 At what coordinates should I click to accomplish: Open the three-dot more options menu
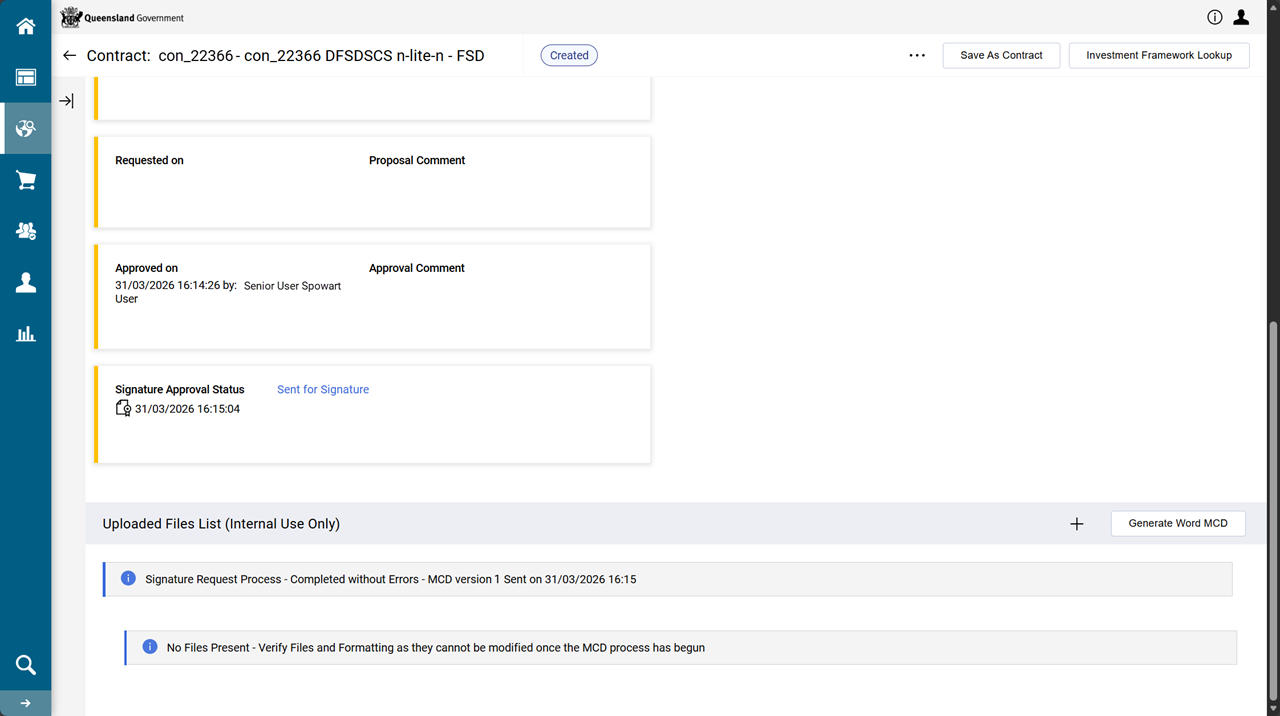click(917, 56)
